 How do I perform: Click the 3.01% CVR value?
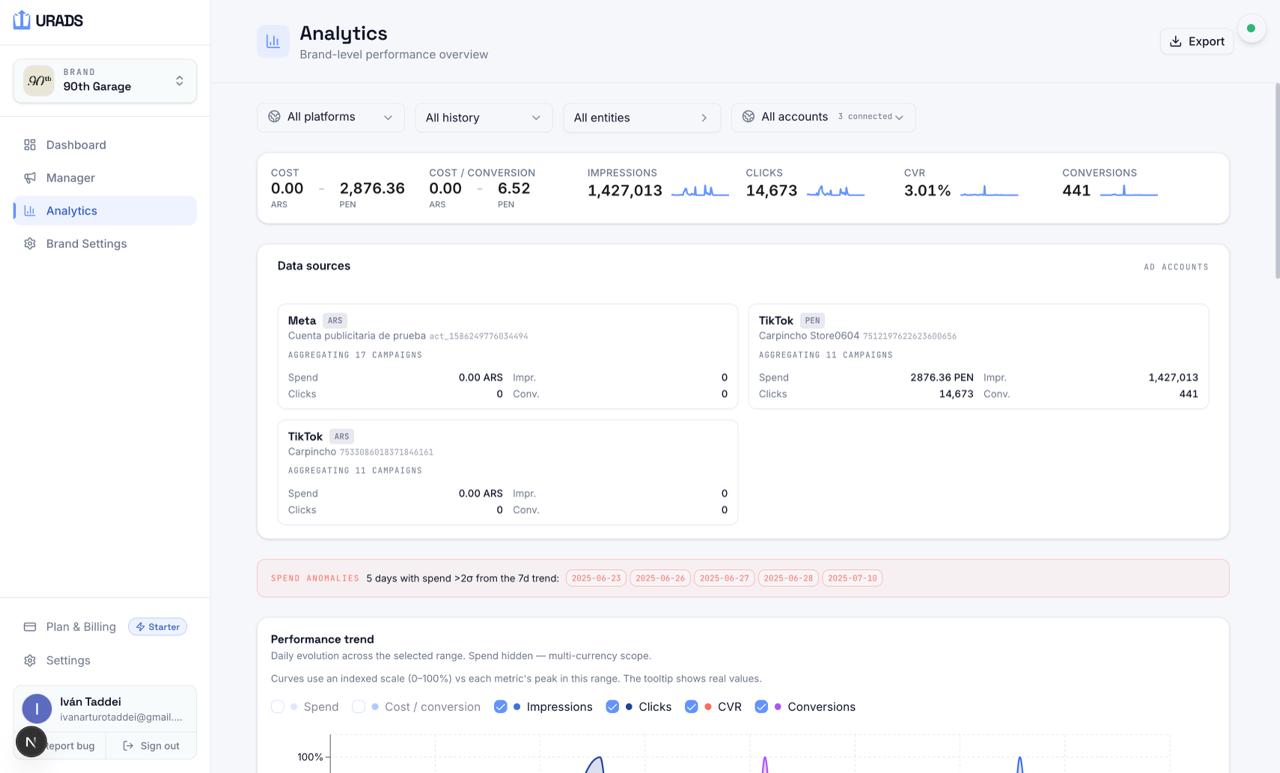click(x=928, y=190)
